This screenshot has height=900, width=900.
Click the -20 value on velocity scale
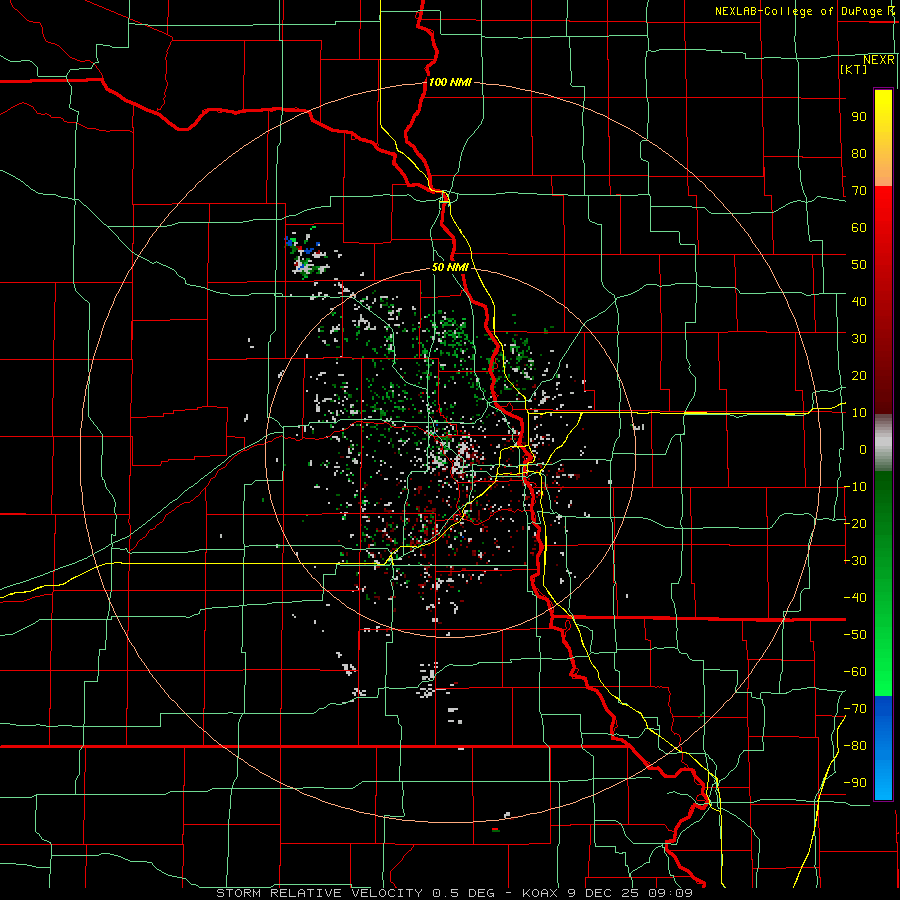[x=855, y=524]
